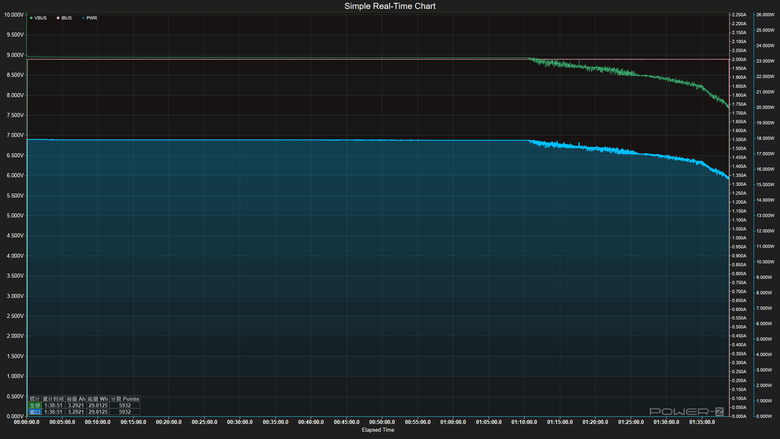Click the 统计 header cell in stats table
The width and height of the screenshot is (780, 439).
(35, 399)
